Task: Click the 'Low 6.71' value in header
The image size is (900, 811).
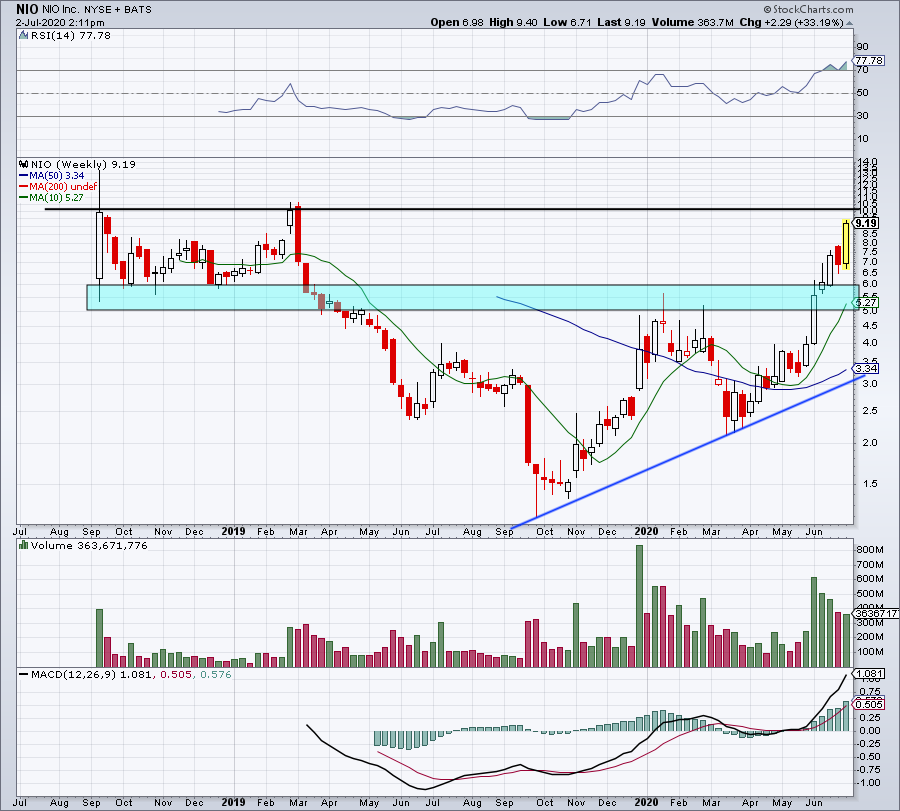Action: tap(567, 22)
